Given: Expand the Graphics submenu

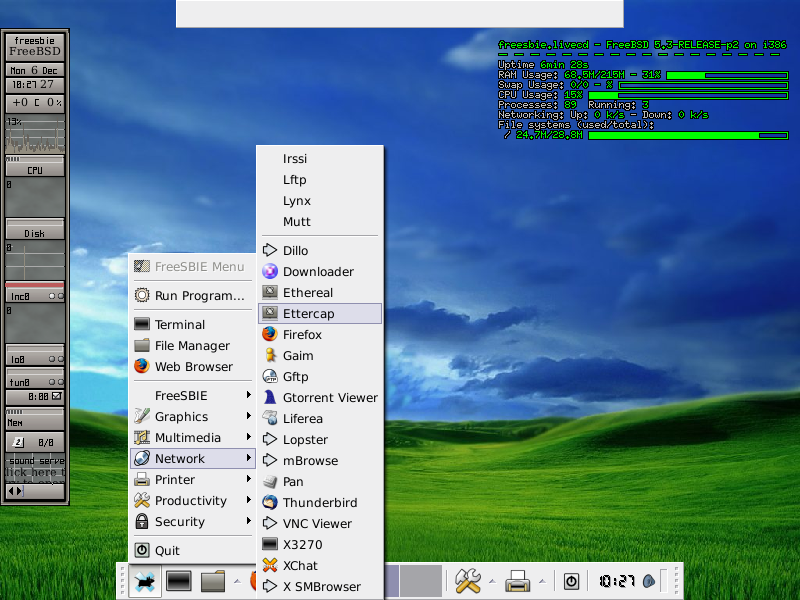Looking at the screenshot, I should pos(192,416).
